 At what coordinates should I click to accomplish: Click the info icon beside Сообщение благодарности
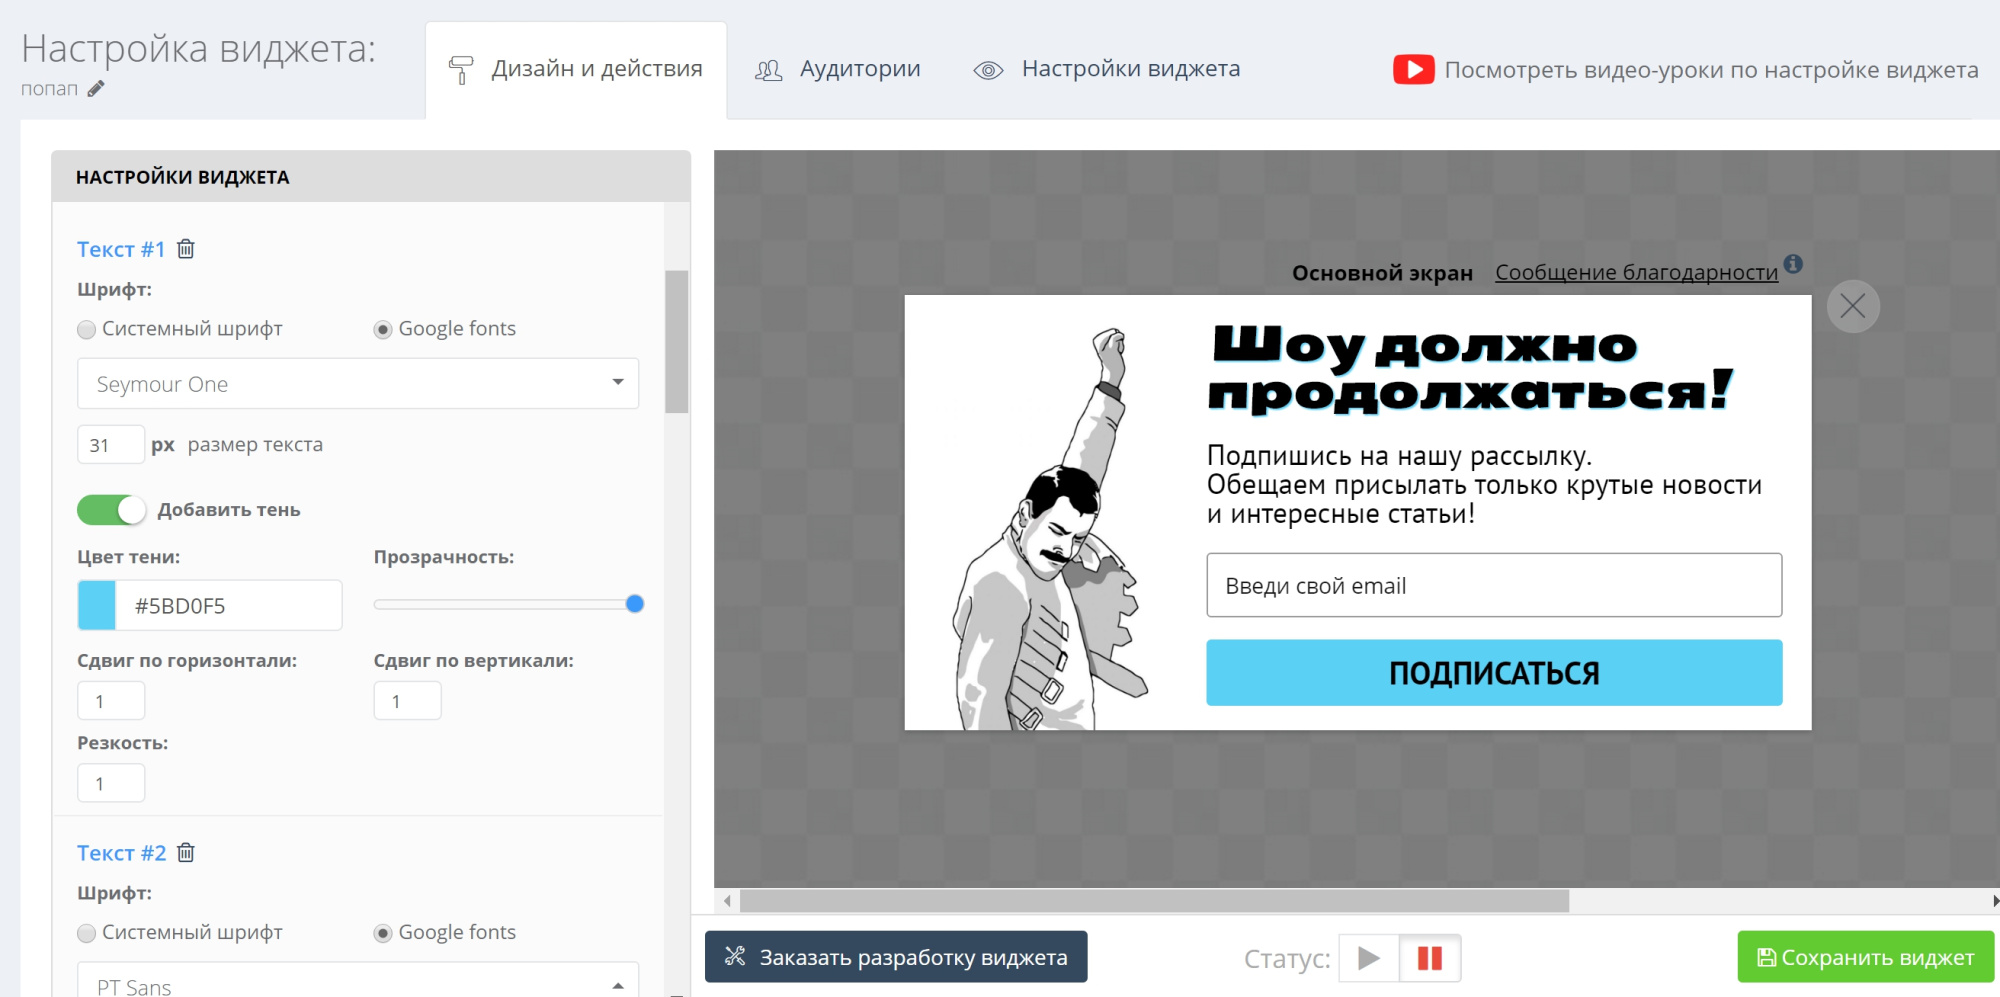coord(1793,264)
